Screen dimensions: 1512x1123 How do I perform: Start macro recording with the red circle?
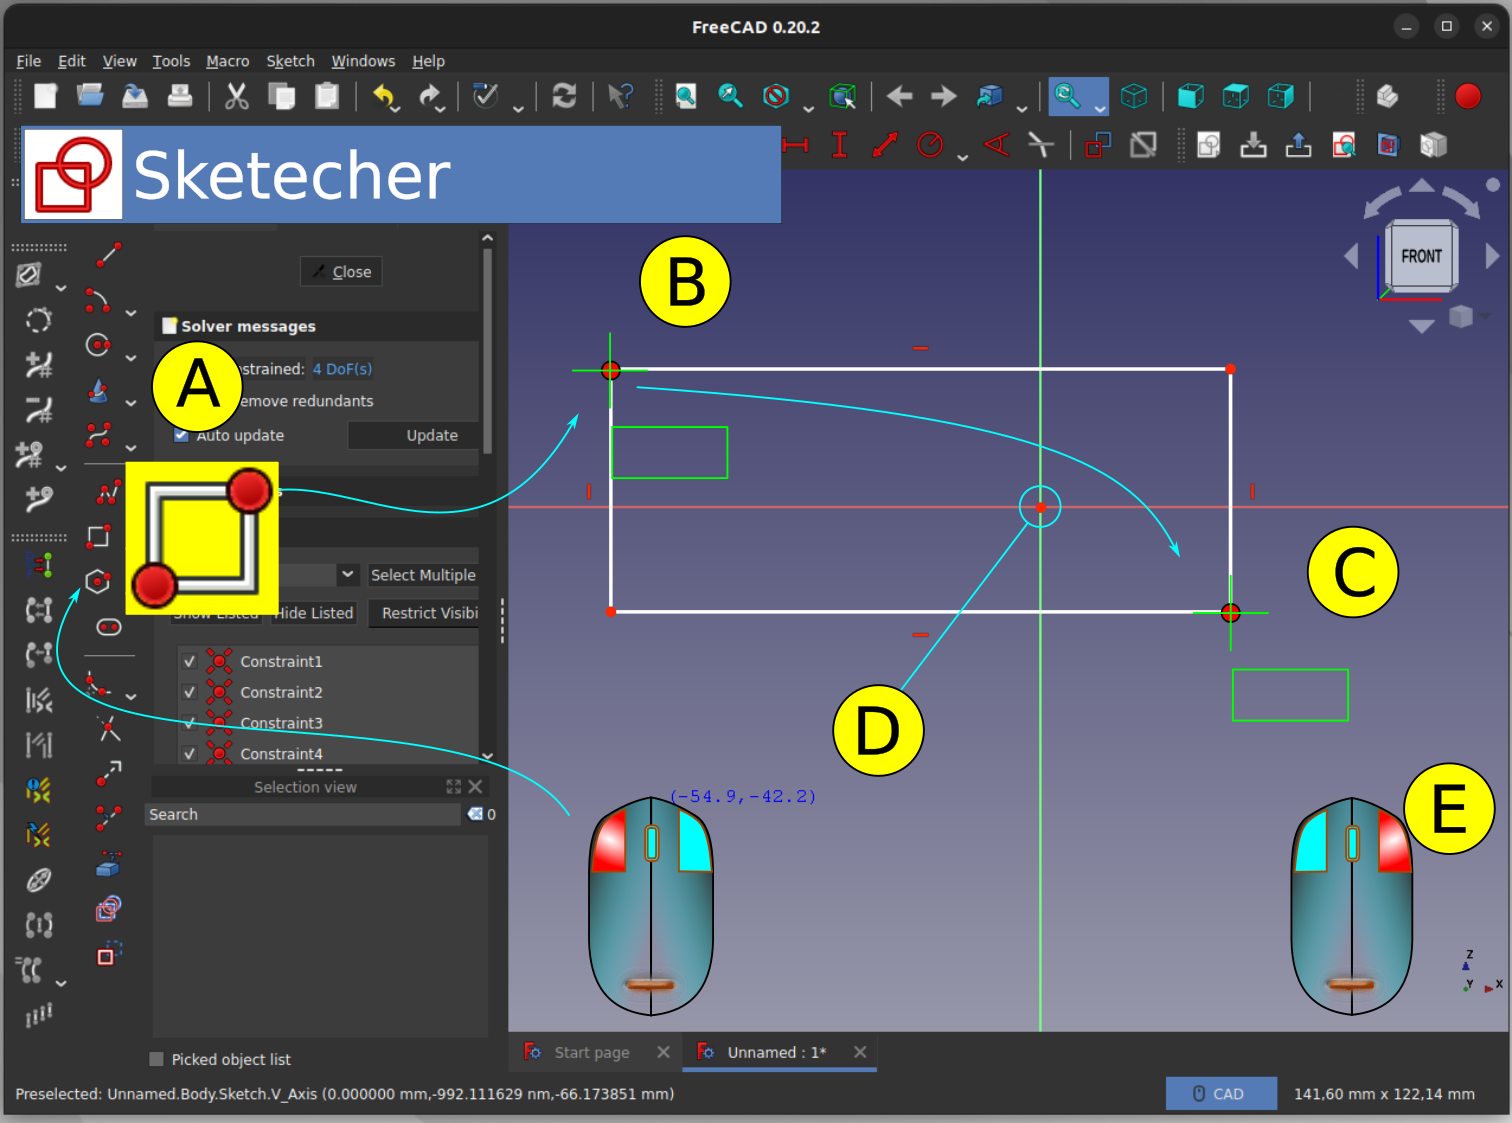tap(1468, 96)
